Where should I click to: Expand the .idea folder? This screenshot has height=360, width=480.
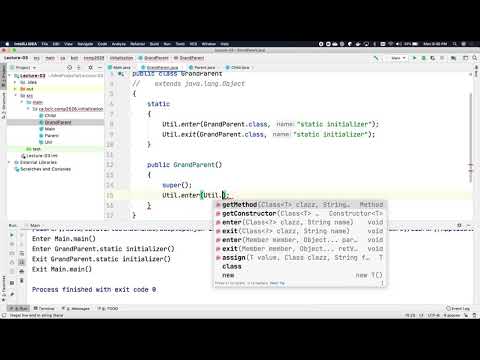pos(15,82)
